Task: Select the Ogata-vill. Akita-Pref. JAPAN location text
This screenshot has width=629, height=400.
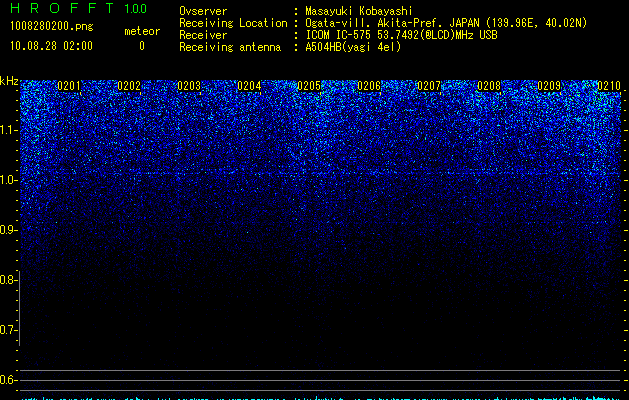Action: tap(446, 23)
